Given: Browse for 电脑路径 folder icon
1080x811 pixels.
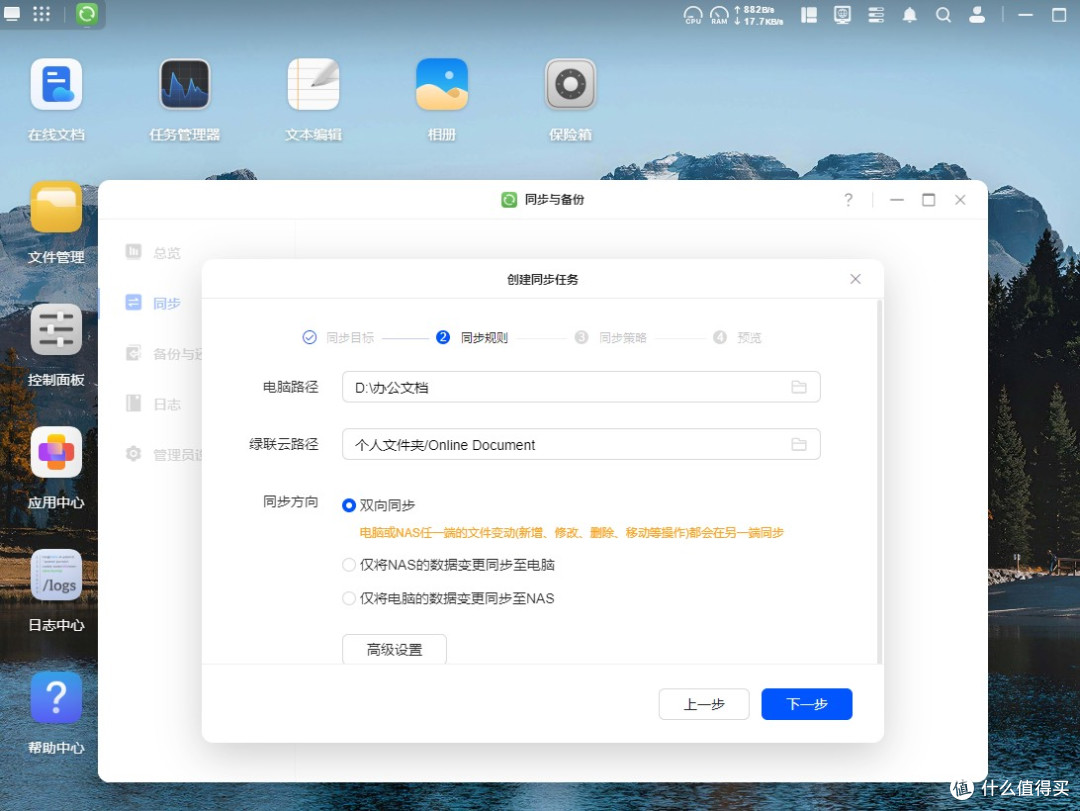Looking at the screenshot, I should [x=799, y=387].
